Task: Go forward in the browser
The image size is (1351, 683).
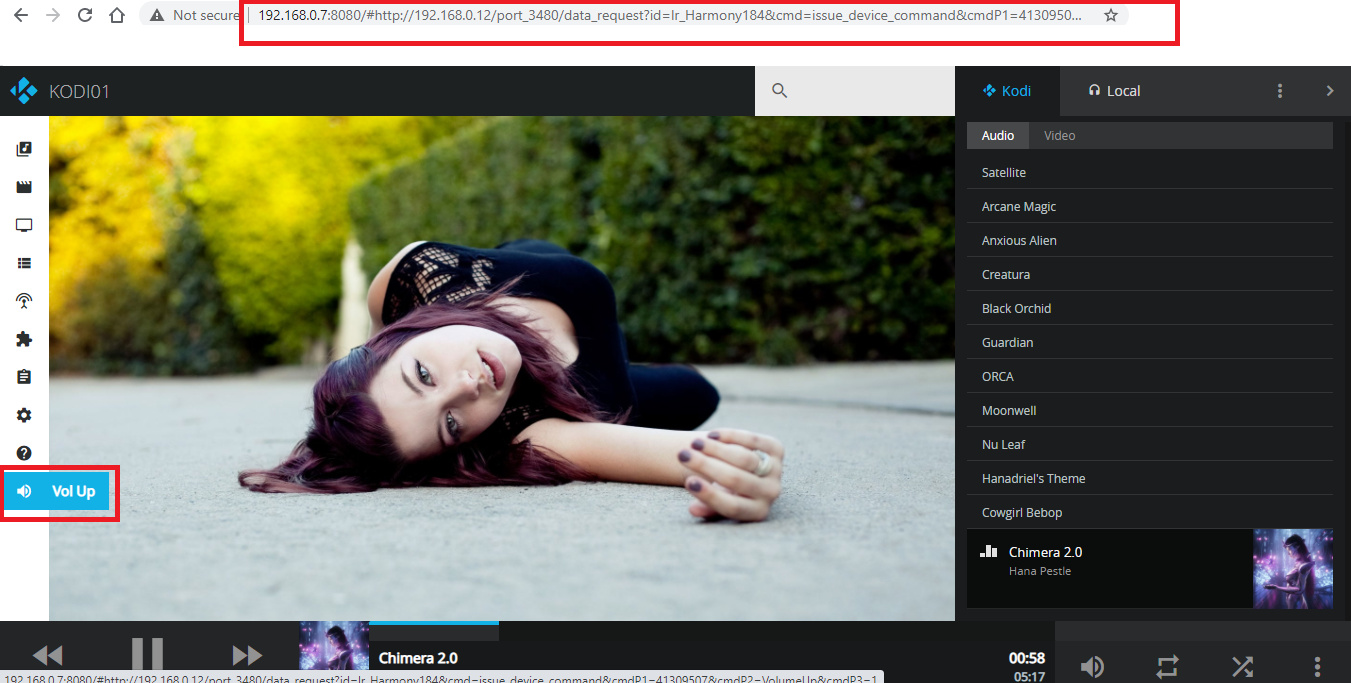Action: point(53,15)
